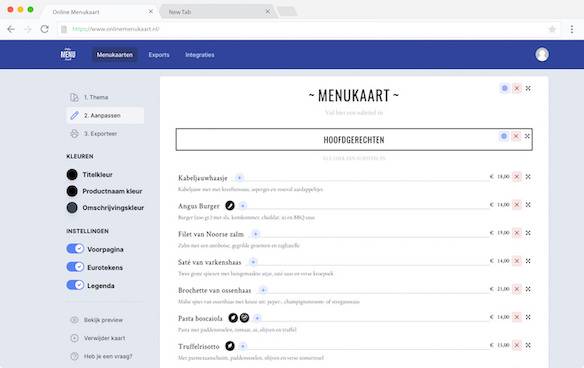The image size is (584, 368).
Task: Remove the Hoofdgerechten section with red X
Action: tap(516, 136)
